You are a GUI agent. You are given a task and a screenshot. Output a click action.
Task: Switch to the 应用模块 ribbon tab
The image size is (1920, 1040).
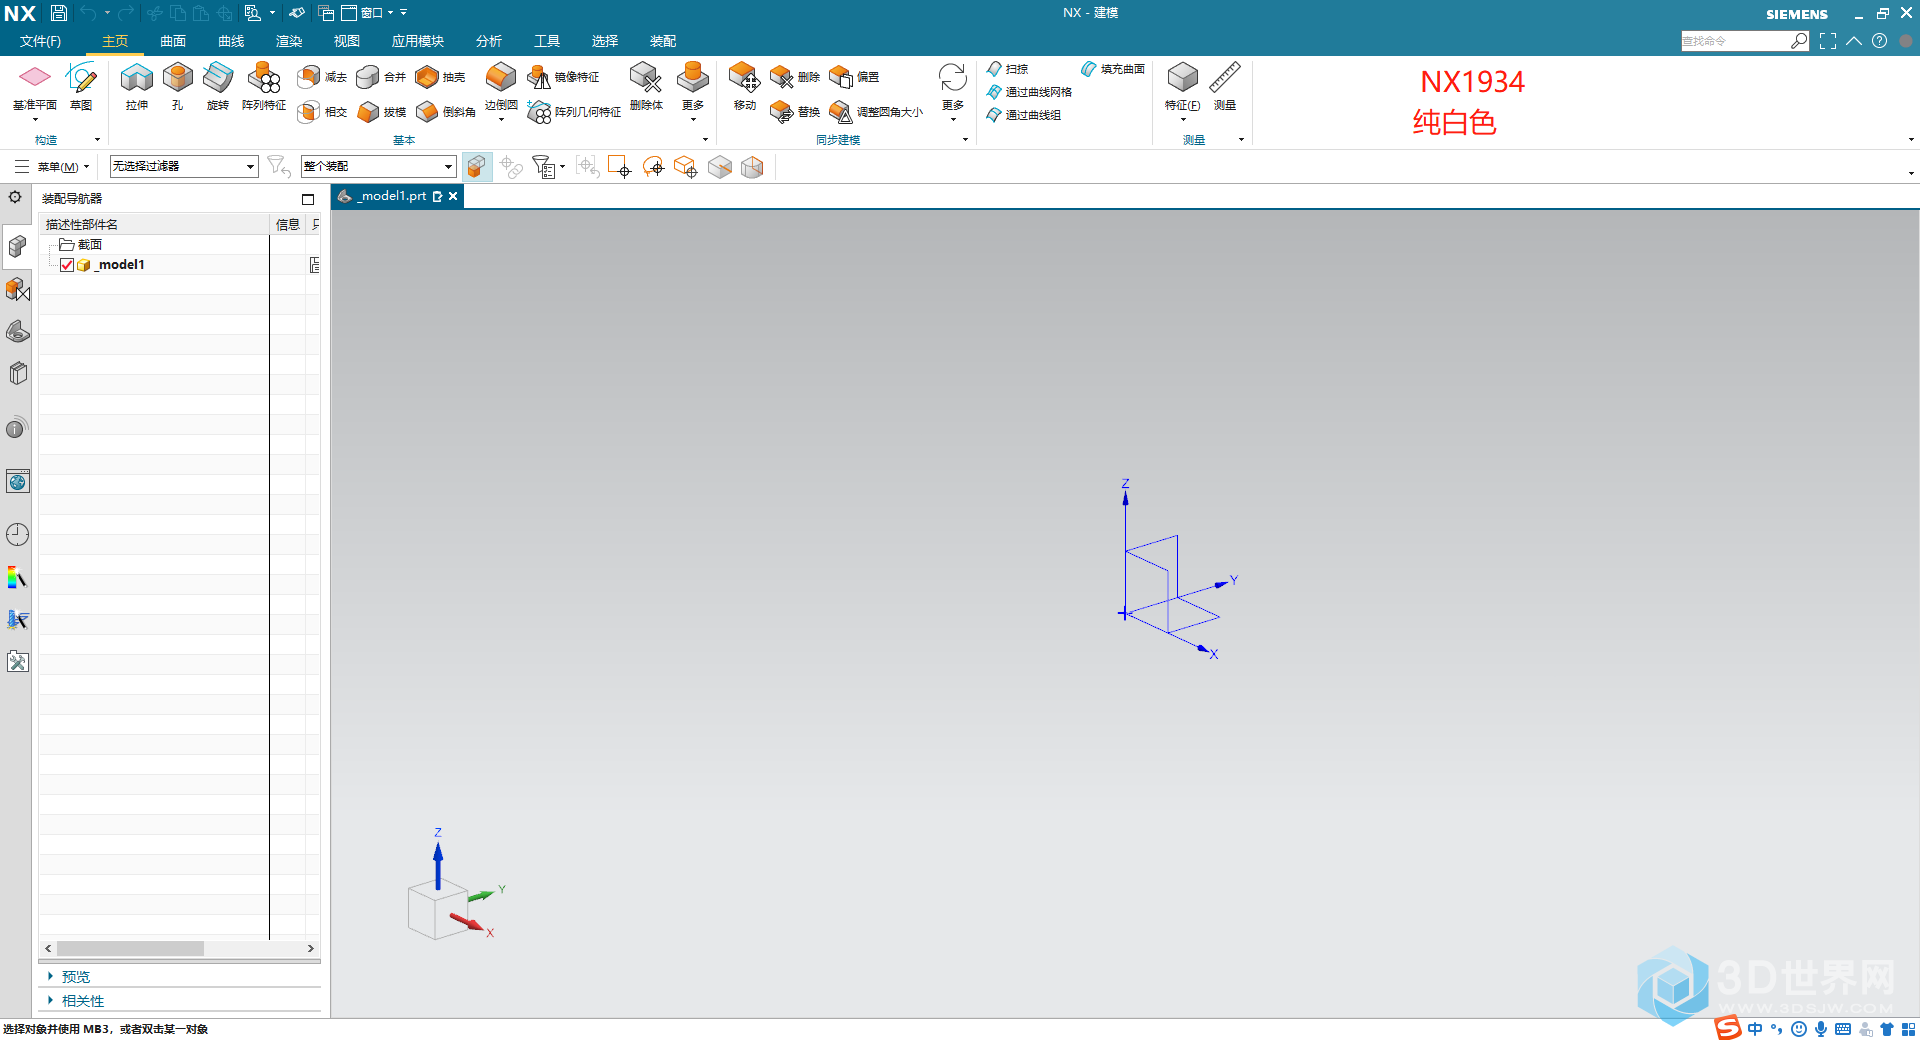click(x=418, y=41)
